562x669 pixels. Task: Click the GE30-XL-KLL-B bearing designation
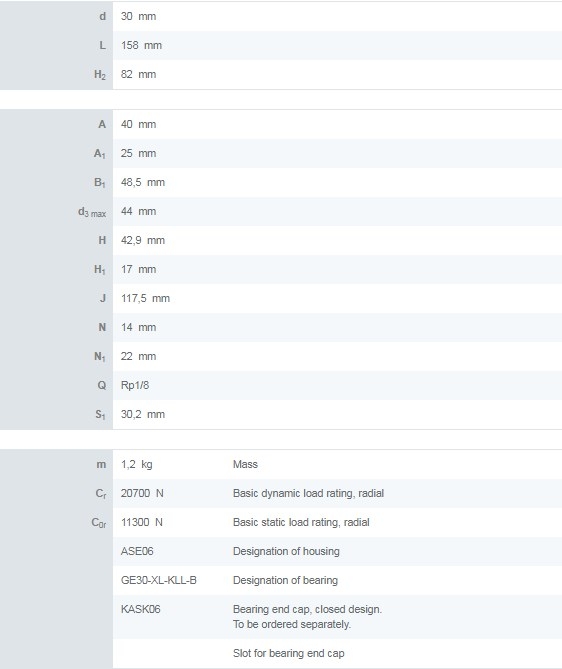(159, 580)
